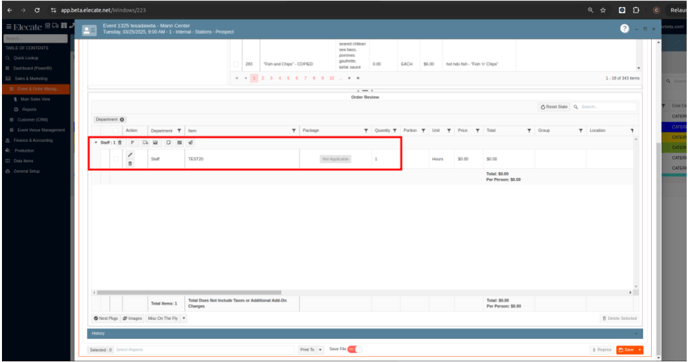The height and width of the screenshot is (362, 688).
Task: Click the Delete Selected button
Action: pyautogui.click(x=619, y=318)
